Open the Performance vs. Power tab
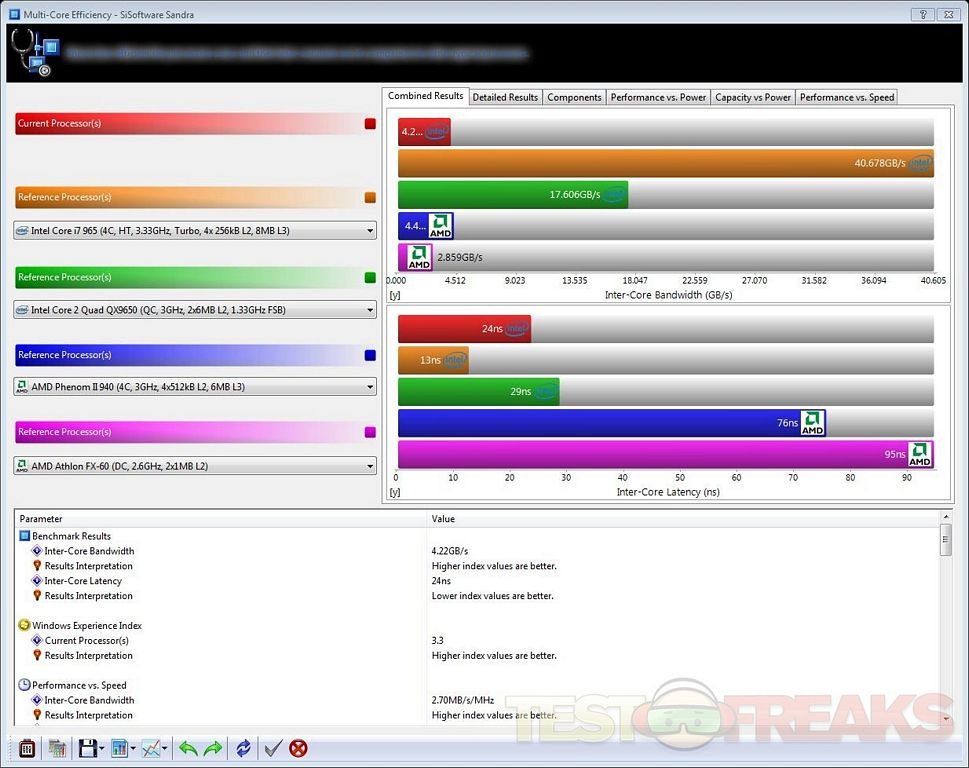Viewport: 969px width, 768px height. (x=658, y=97)
